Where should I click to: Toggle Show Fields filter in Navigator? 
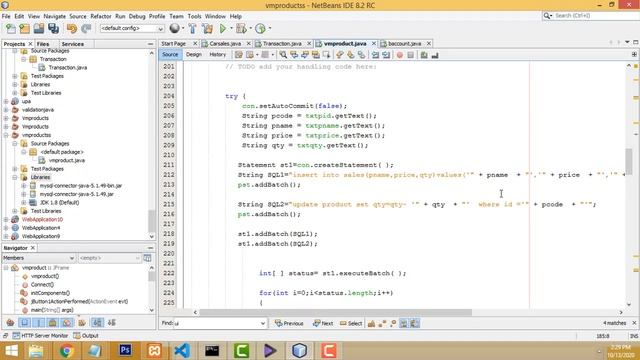24,323
